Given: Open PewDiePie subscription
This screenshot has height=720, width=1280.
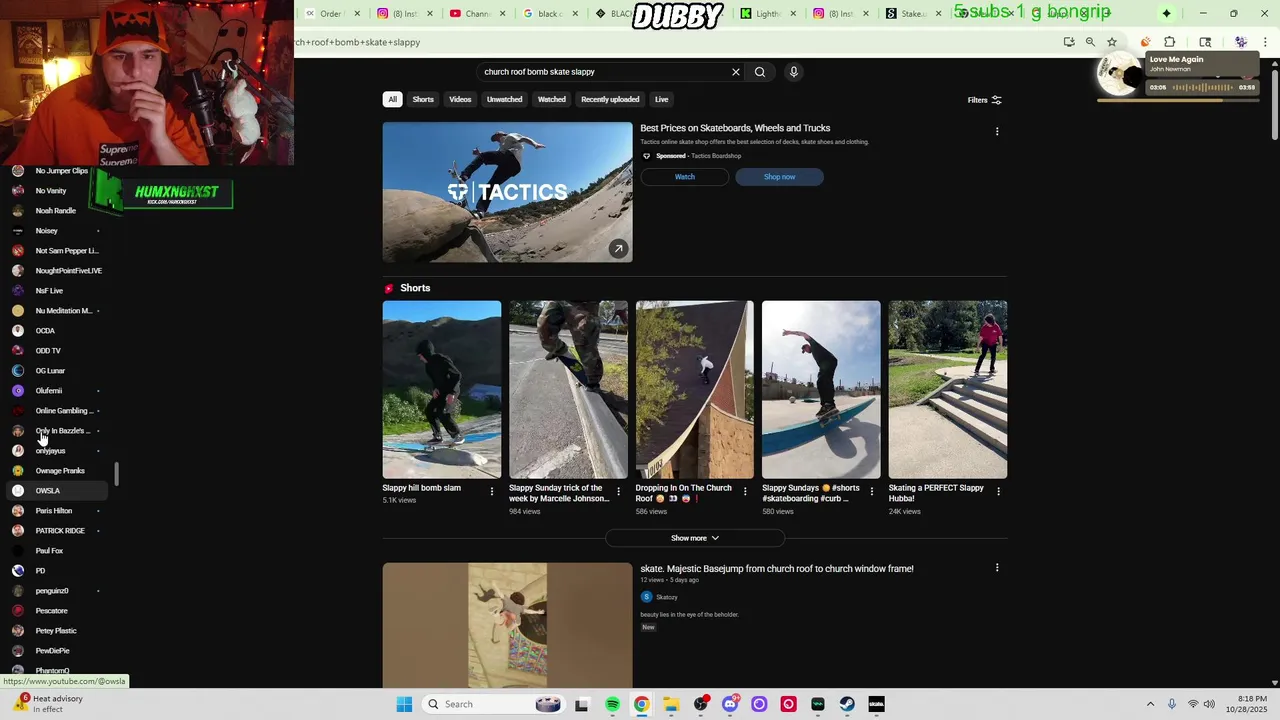Looking at the screenshot, I should point(55,651).
